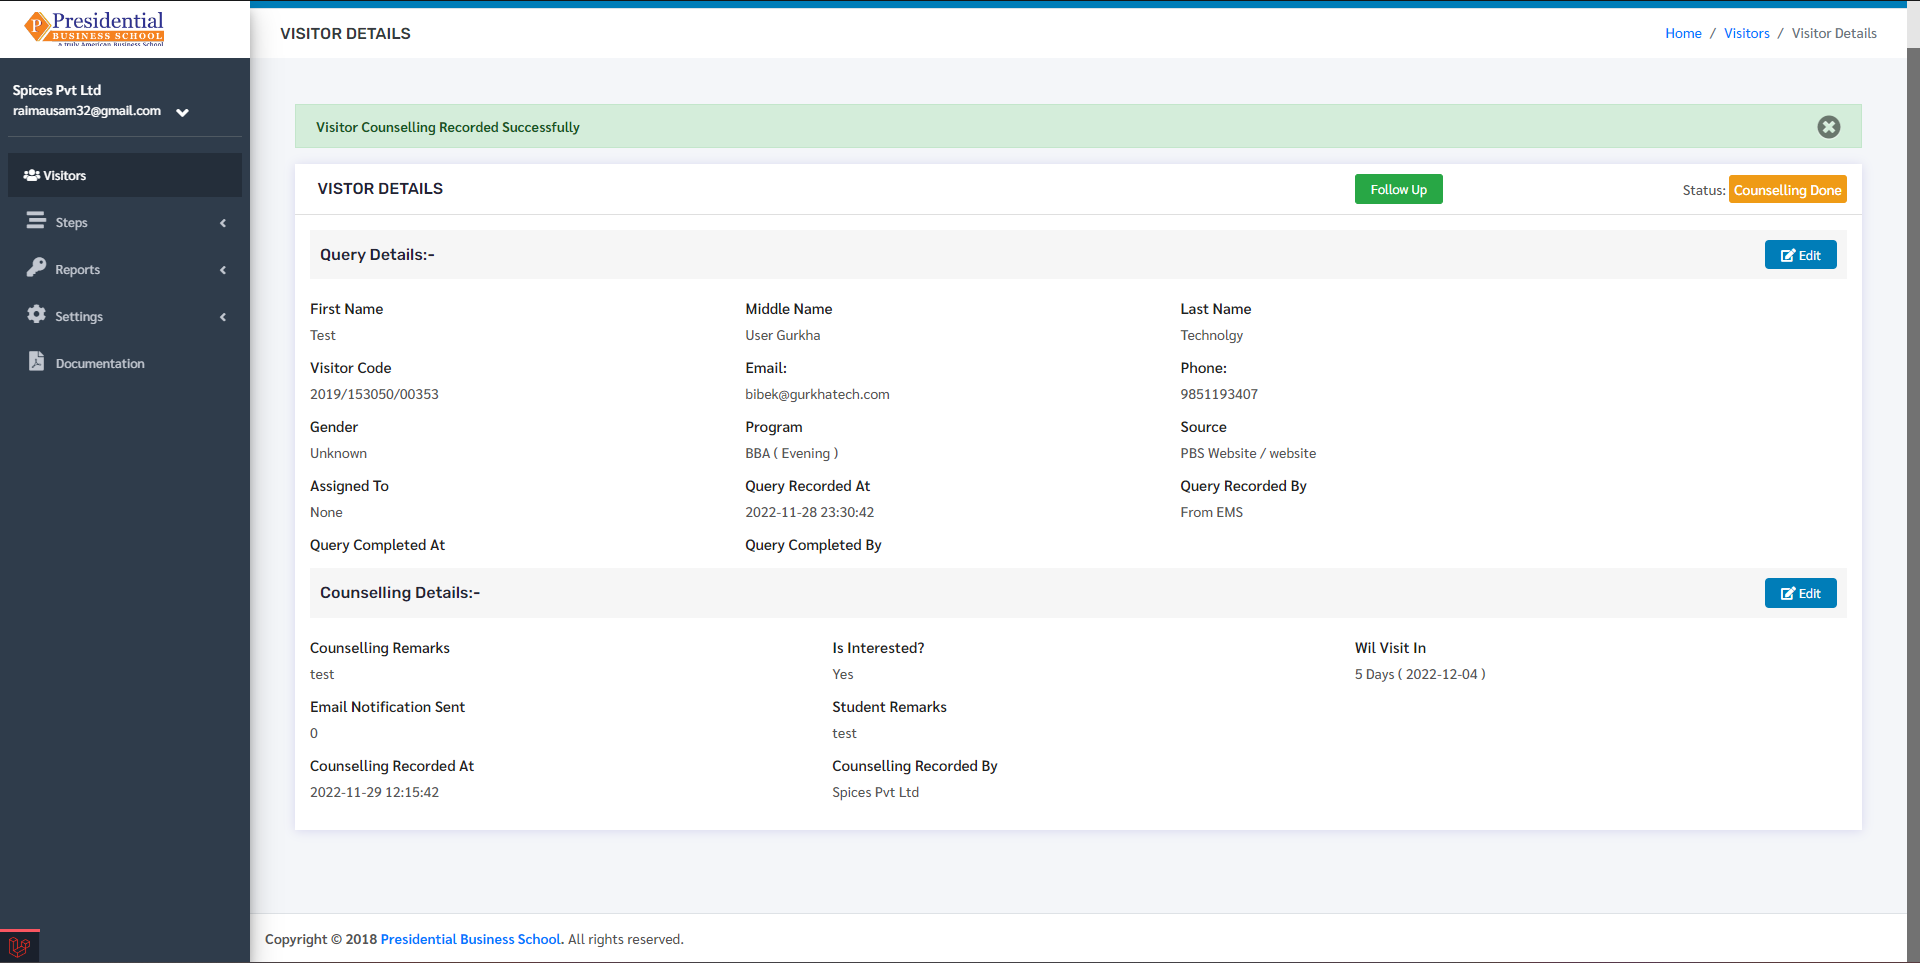This screenshot has width=1920, height=963.
Task: Click the middle name value User Gurkha
Action: [x=782, y=335]
